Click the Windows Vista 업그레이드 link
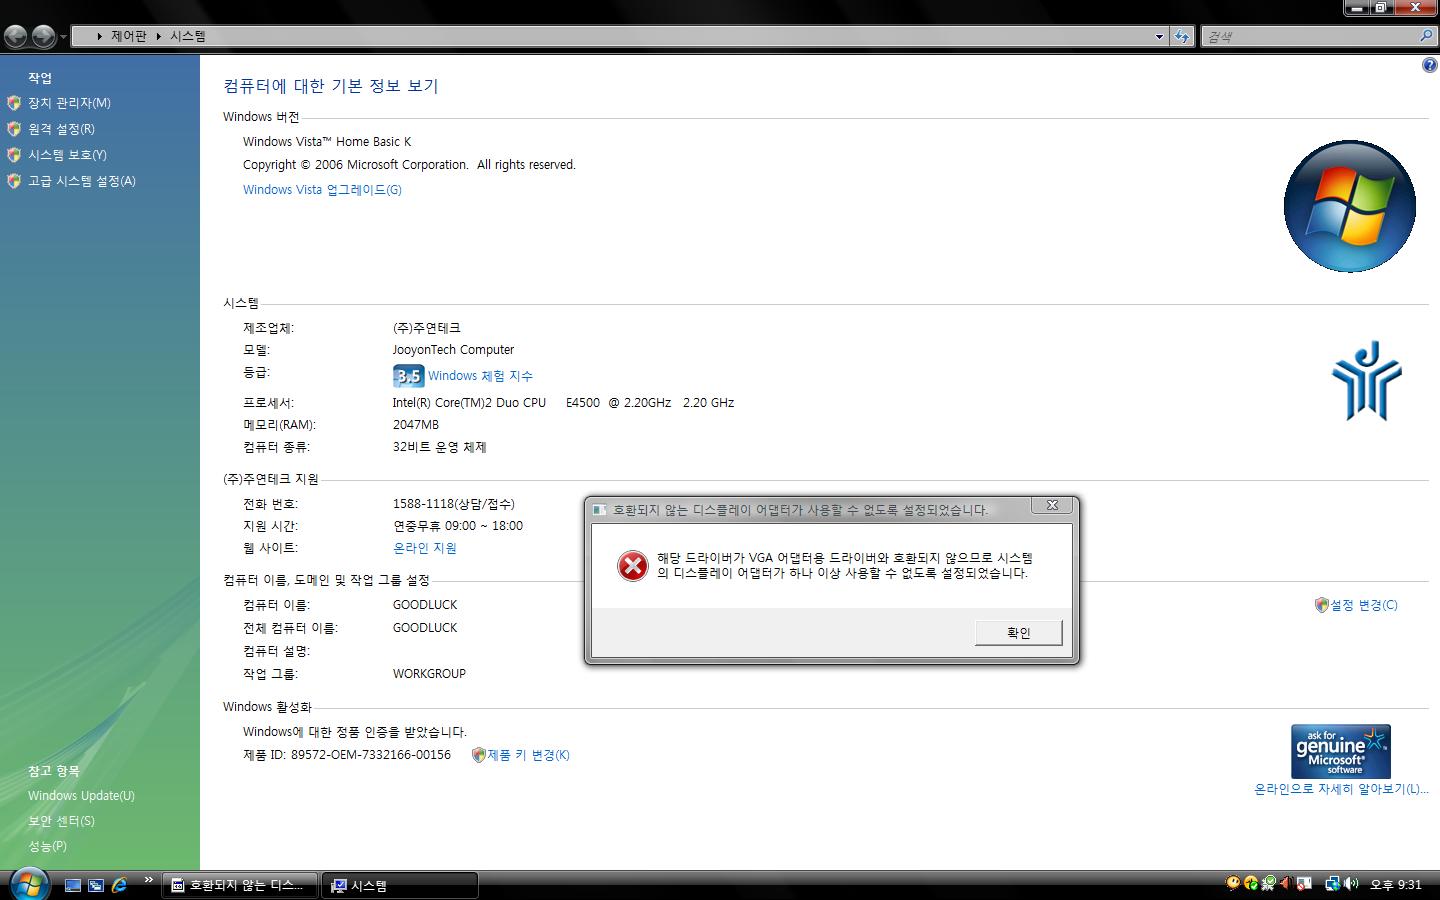This screenshot has width=1440, height=900. click(x=322, y=190)
